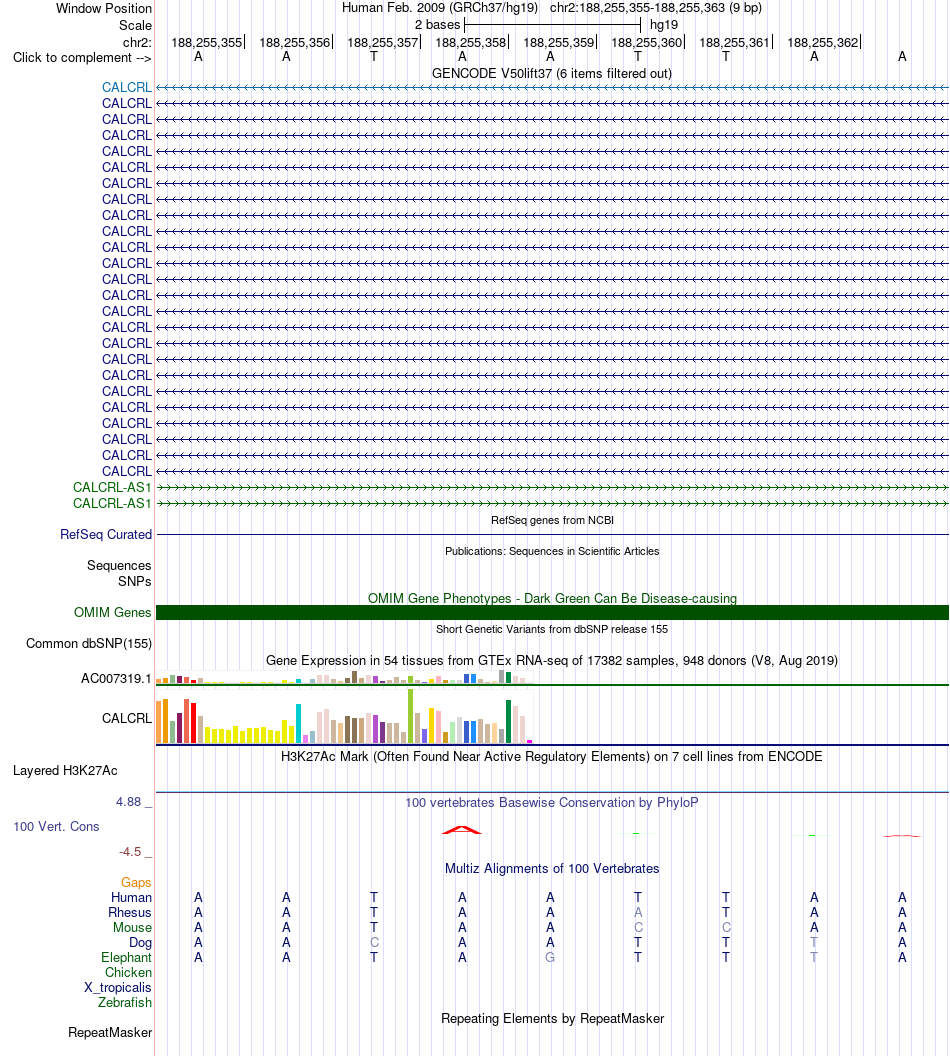Viewport: 950px width, 1056px height.
Task: Click the GTEx Gene Expression track title
Action: [552, 661]
